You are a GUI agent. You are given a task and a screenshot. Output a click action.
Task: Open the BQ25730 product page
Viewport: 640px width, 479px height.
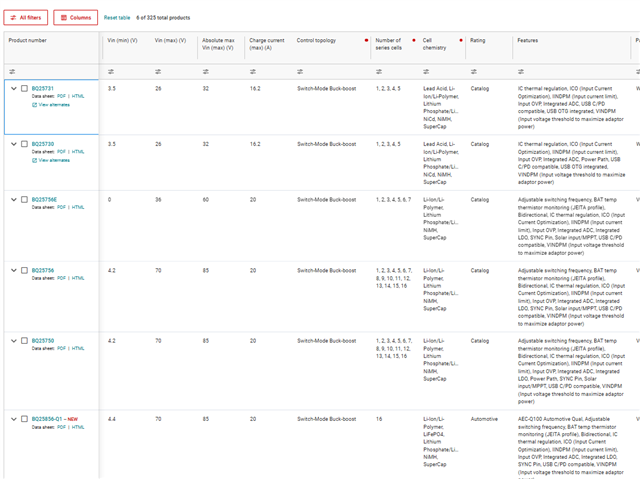(42, 144)
